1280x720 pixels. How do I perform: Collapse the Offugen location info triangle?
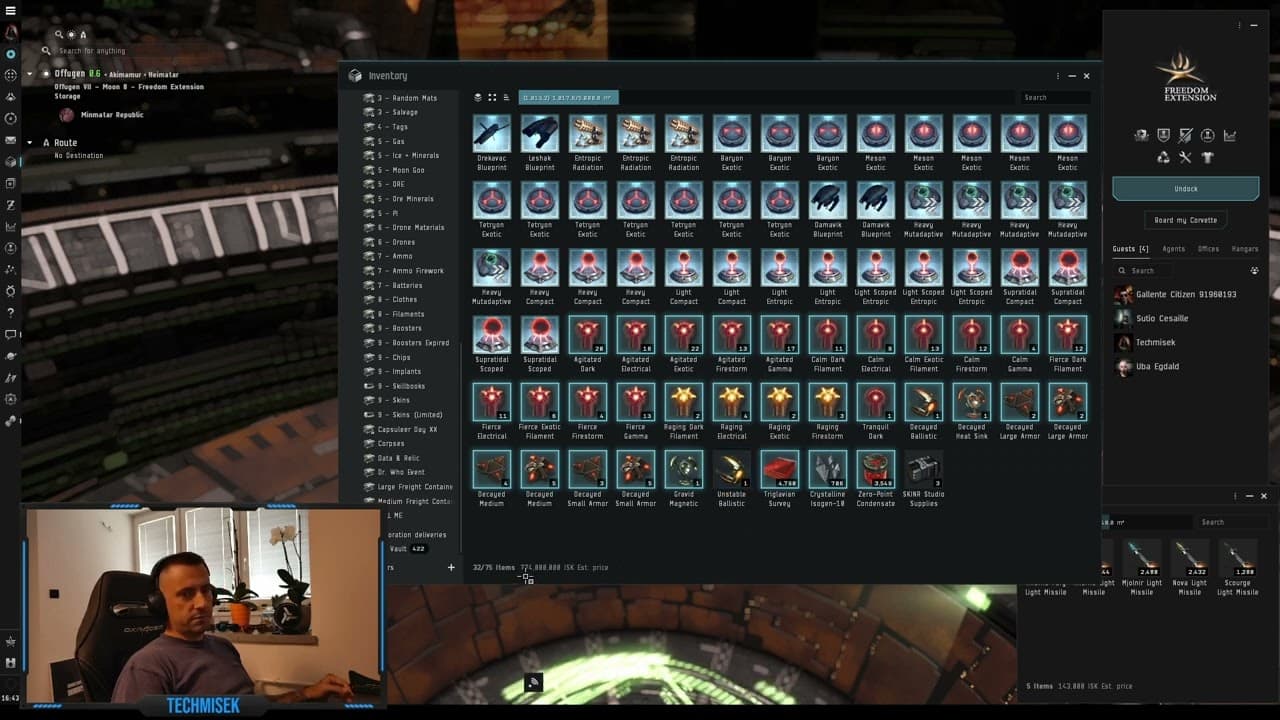click(x=31, y=74)
